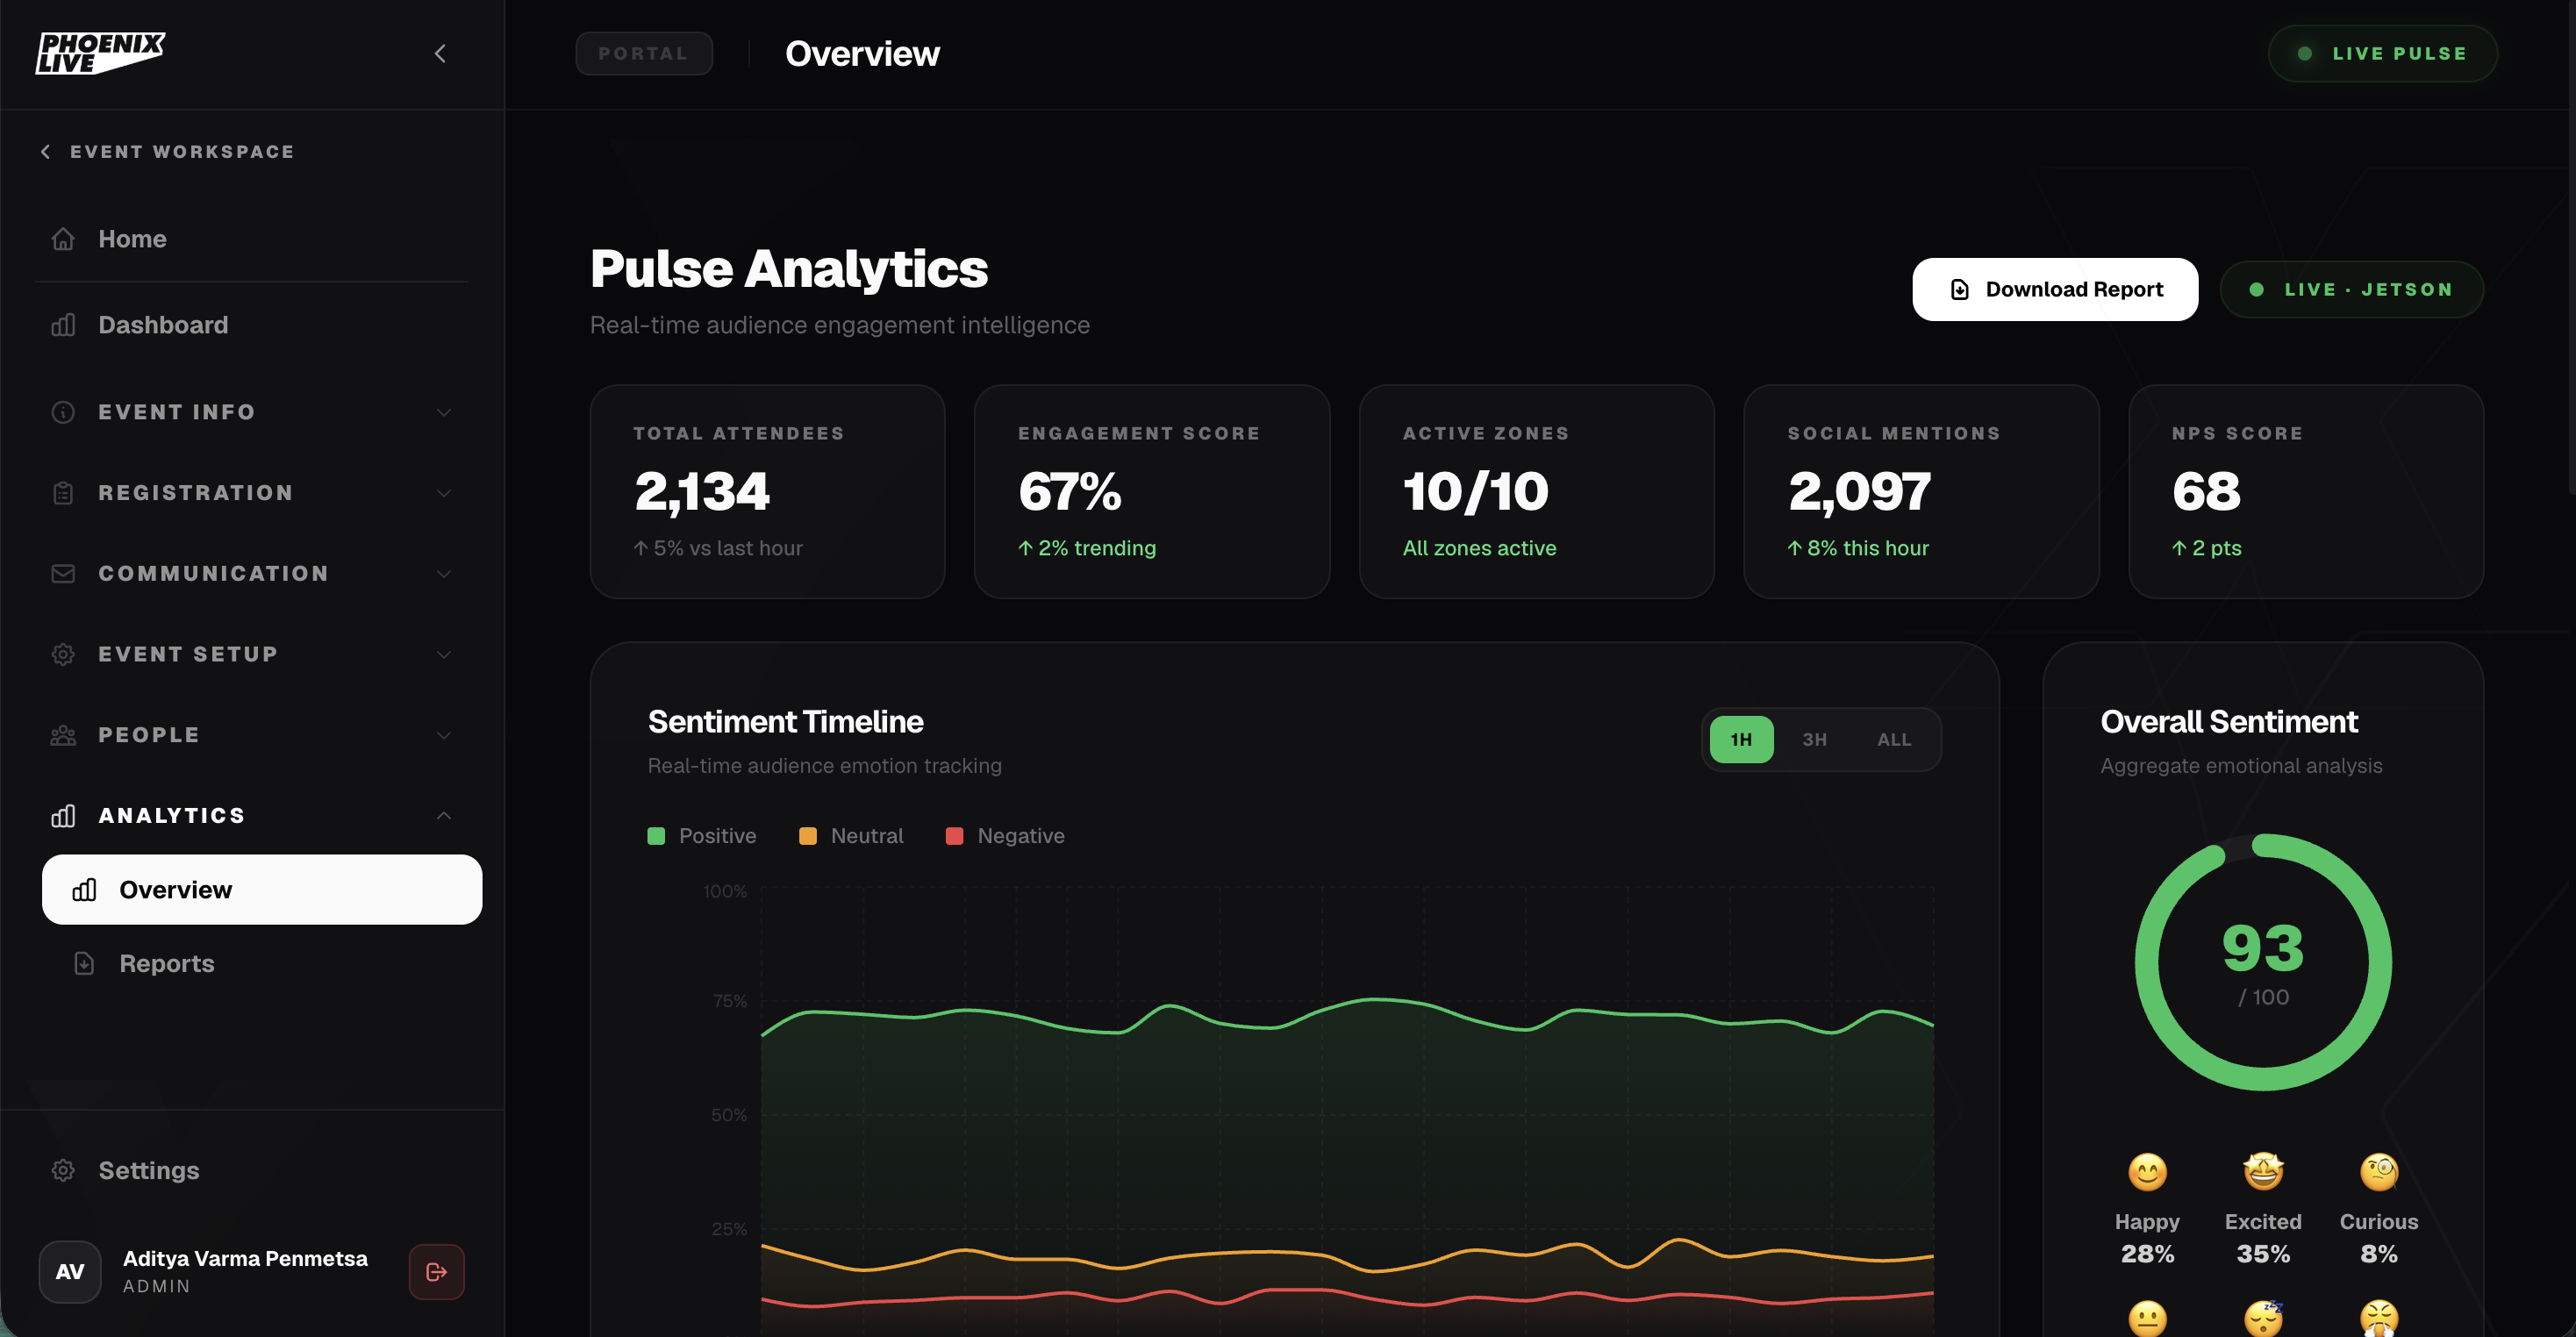Screen dimensions: 2576x1337
Task: Click the Live · Jetson status badge
Action: click(2351, 290)
